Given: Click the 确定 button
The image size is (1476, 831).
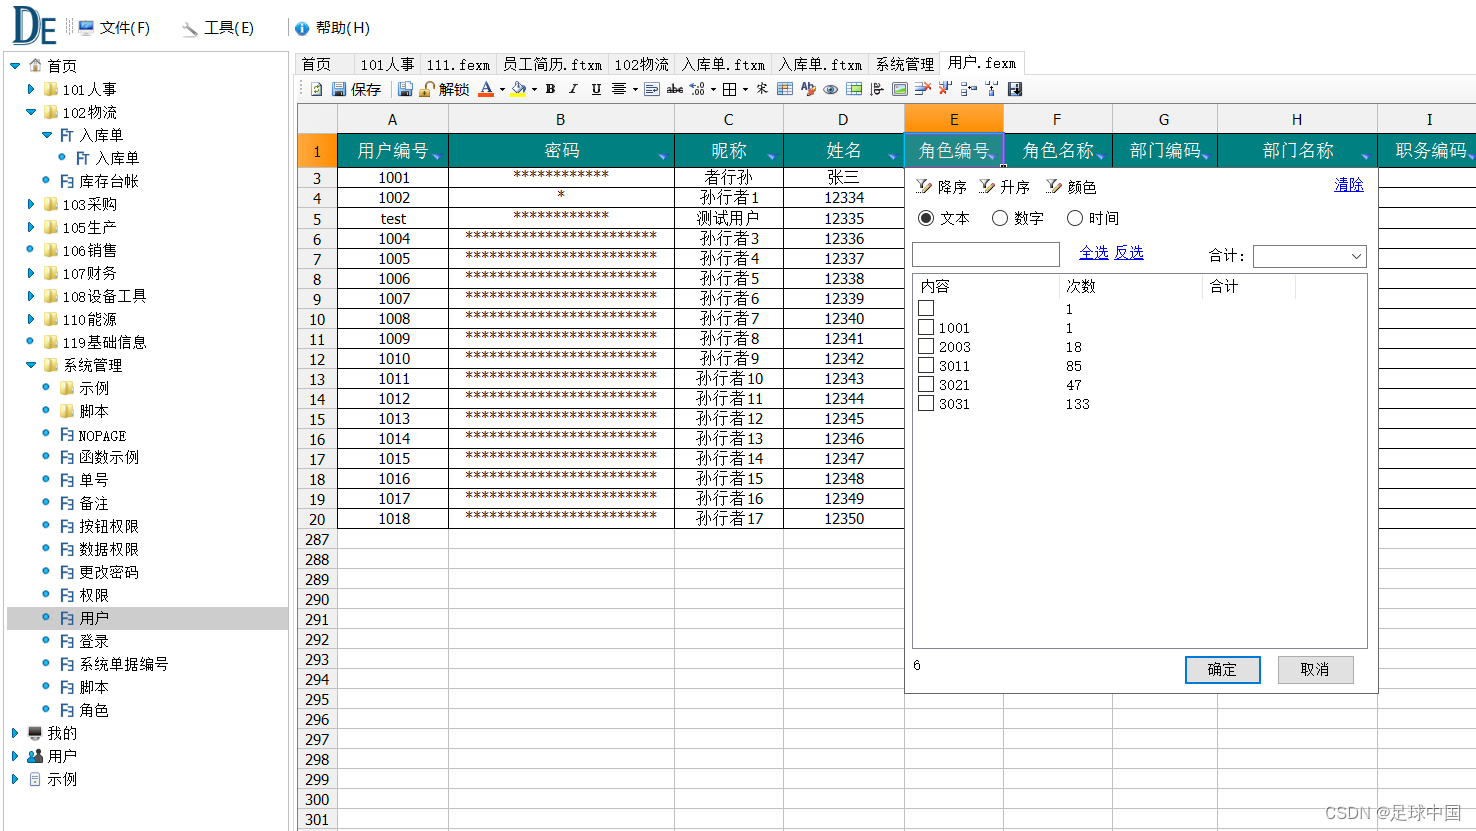Looking at the screenshot, I should (x=1222, y=669).
